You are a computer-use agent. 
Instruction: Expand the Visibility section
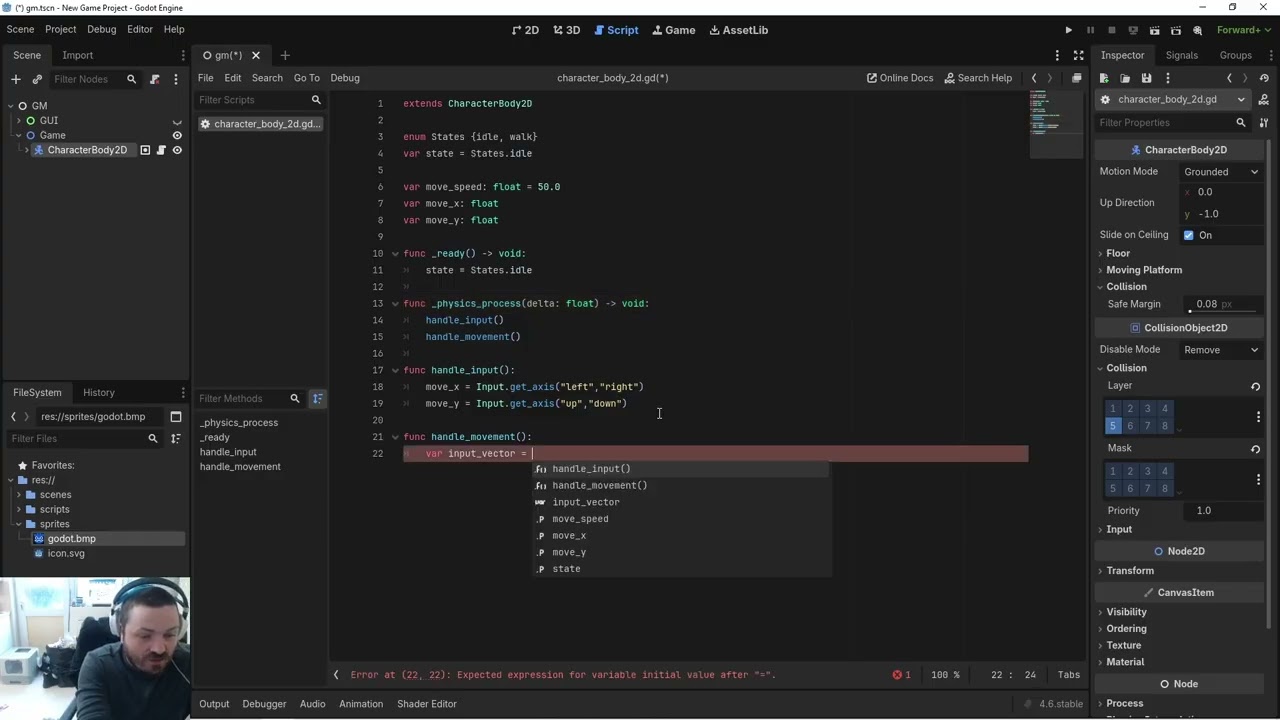(1126, 612)
